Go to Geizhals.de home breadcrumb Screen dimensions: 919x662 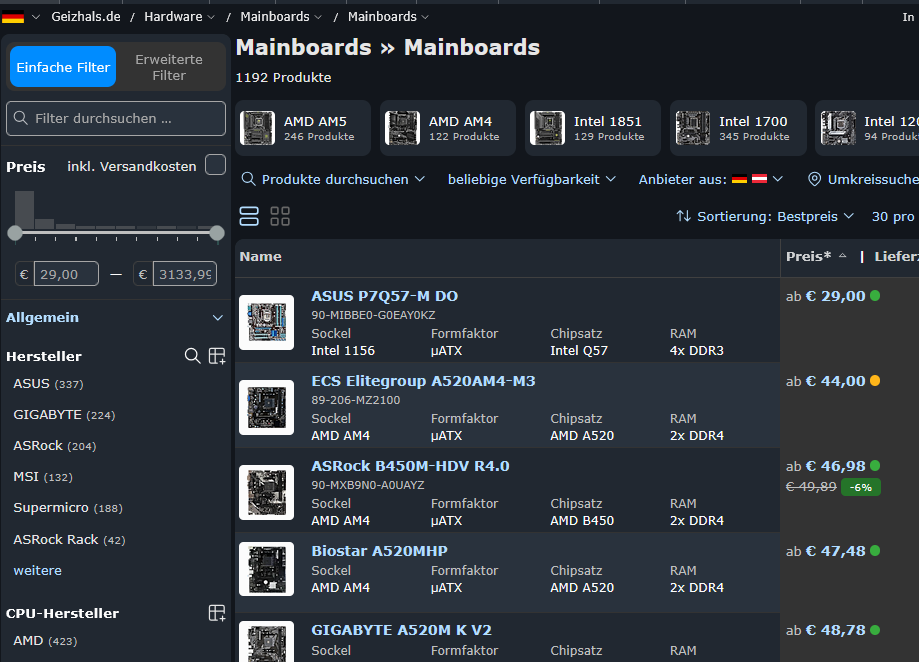tap(86, 17)
